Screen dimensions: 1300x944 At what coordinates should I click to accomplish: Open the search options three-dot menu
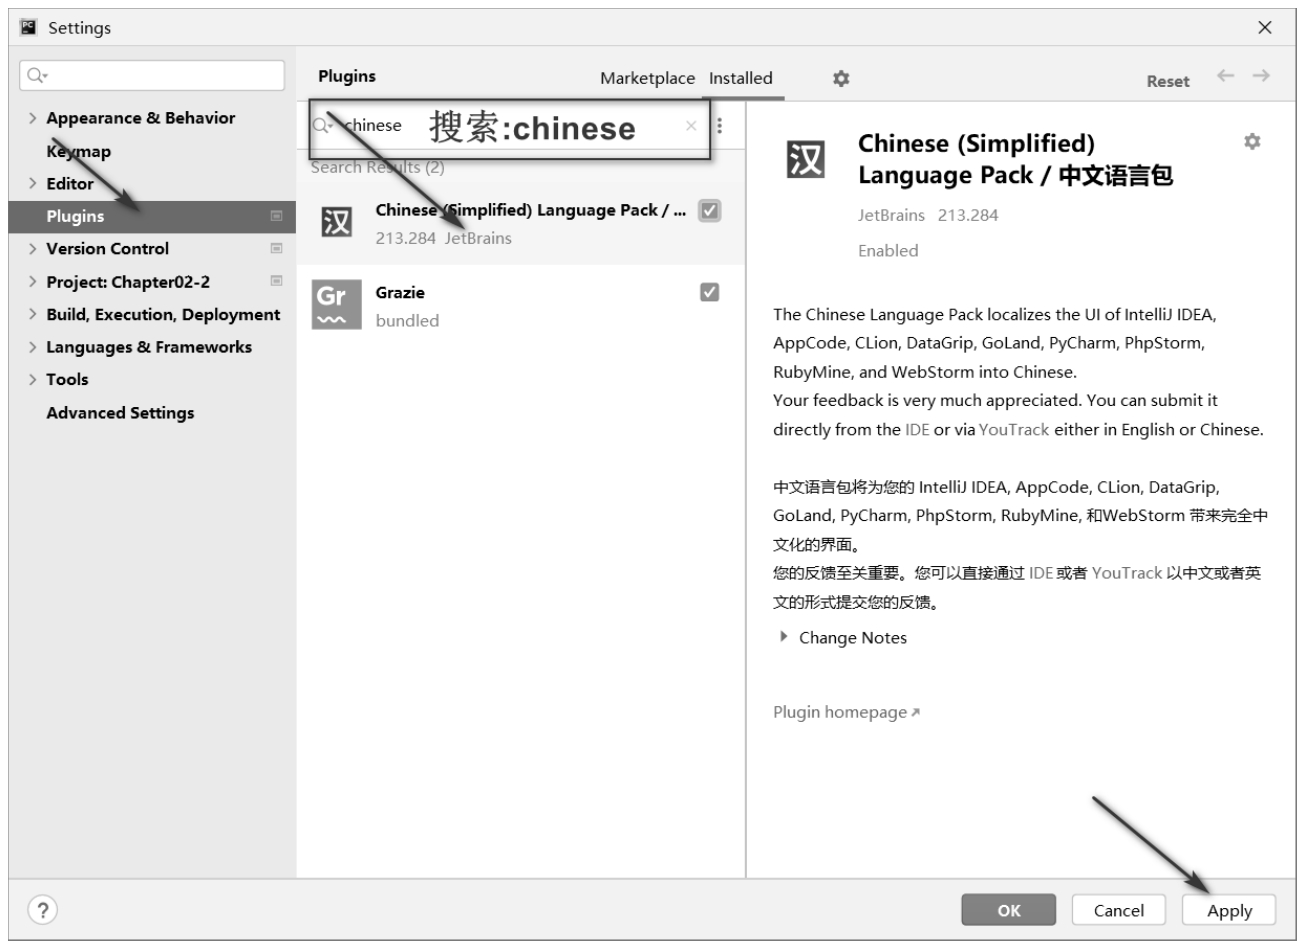(x=720, y=126)
